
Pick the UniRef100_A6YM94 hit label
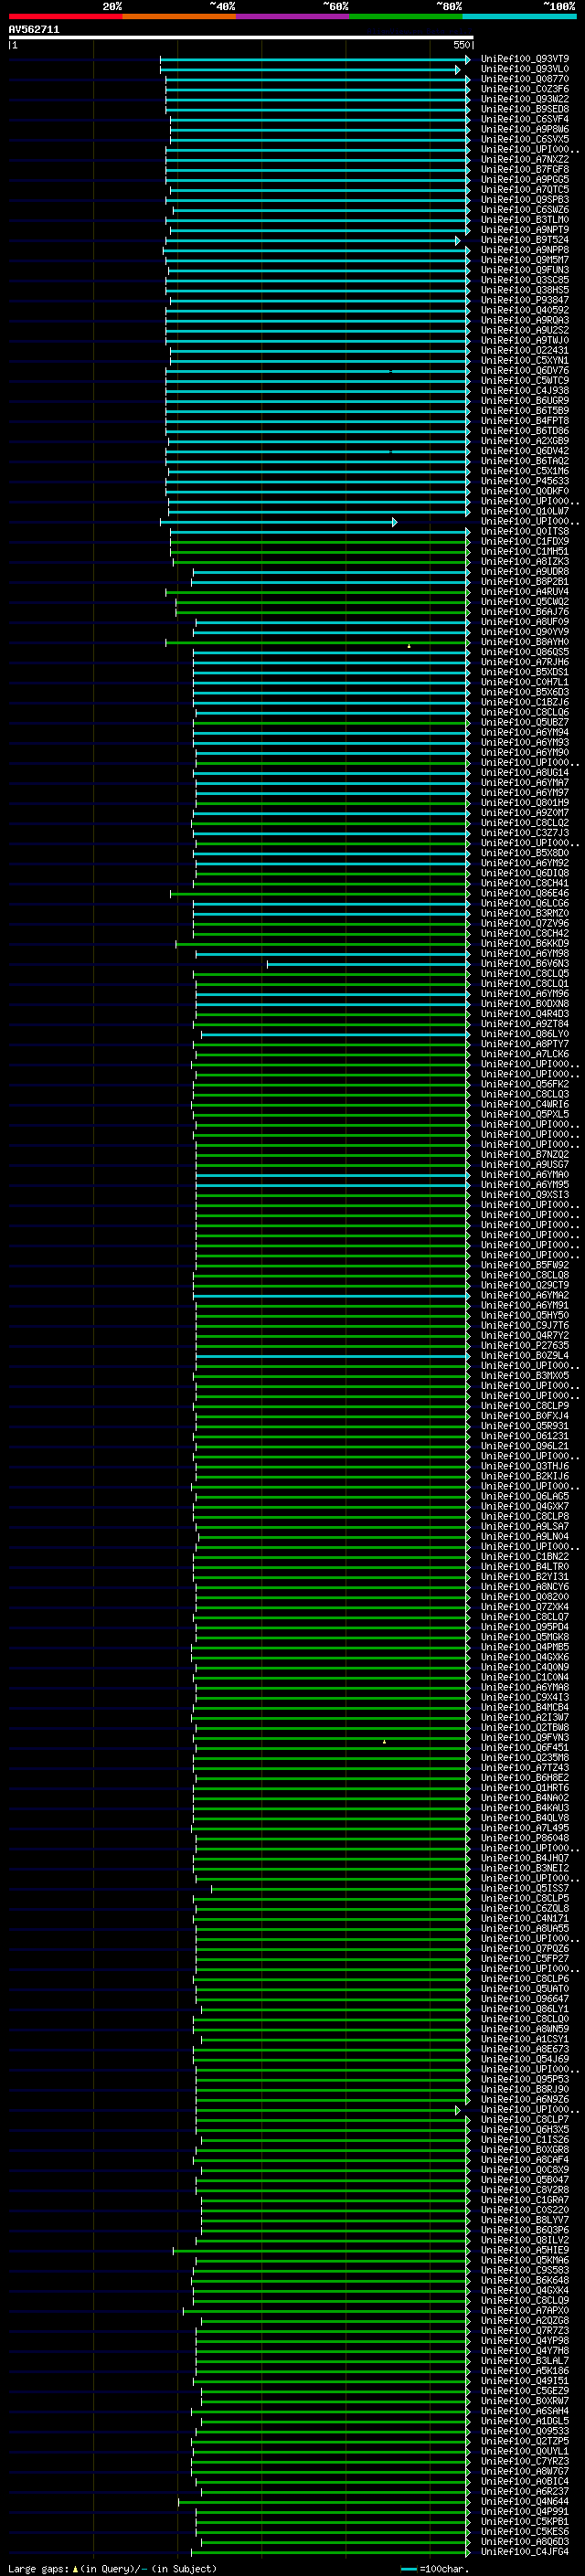point(525,732)
